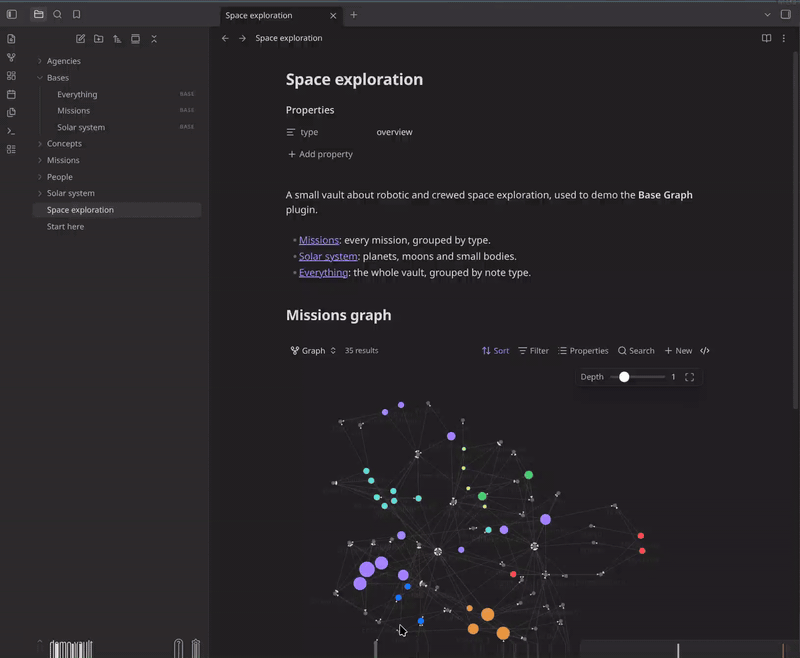Open graph view ribbon icon
Viewport: 800px width, 658px height.
click(11, 57)
